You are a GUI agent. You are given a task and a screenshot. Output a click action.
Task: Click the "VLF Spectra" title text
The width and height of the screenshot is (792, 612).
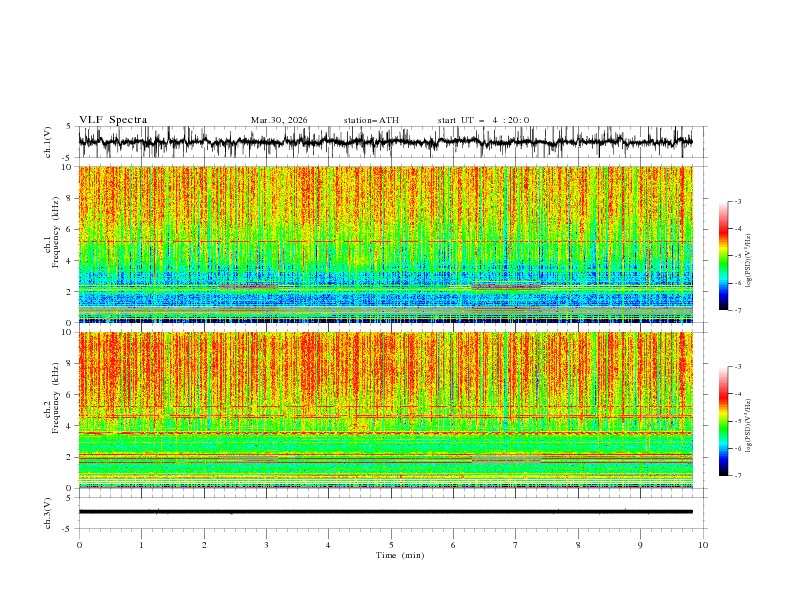[113, 120]
